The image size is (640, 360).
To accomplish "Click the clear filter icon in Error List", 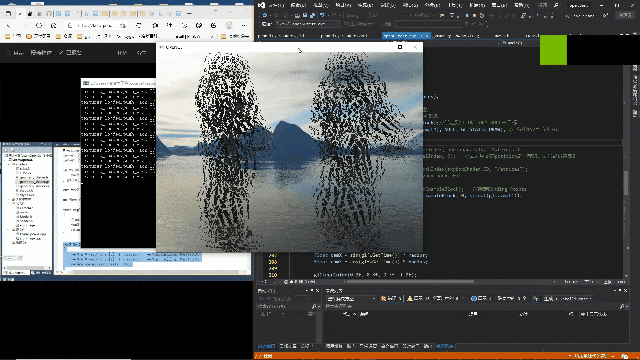I will coord(535,299).
